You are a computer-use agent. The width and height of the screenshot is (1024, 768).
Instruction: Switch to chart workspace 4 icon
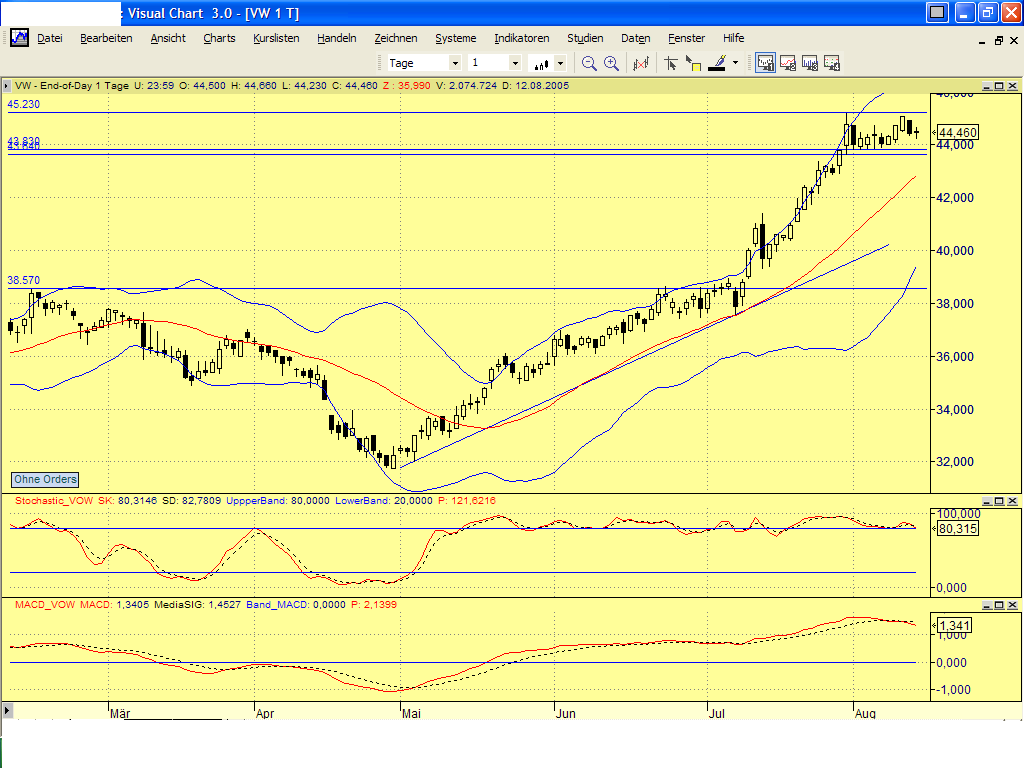(832, 62)
